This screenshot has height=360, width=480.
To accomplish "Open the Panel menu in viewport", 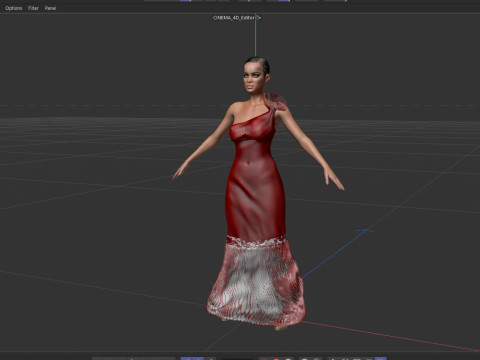I will [50, 8].
